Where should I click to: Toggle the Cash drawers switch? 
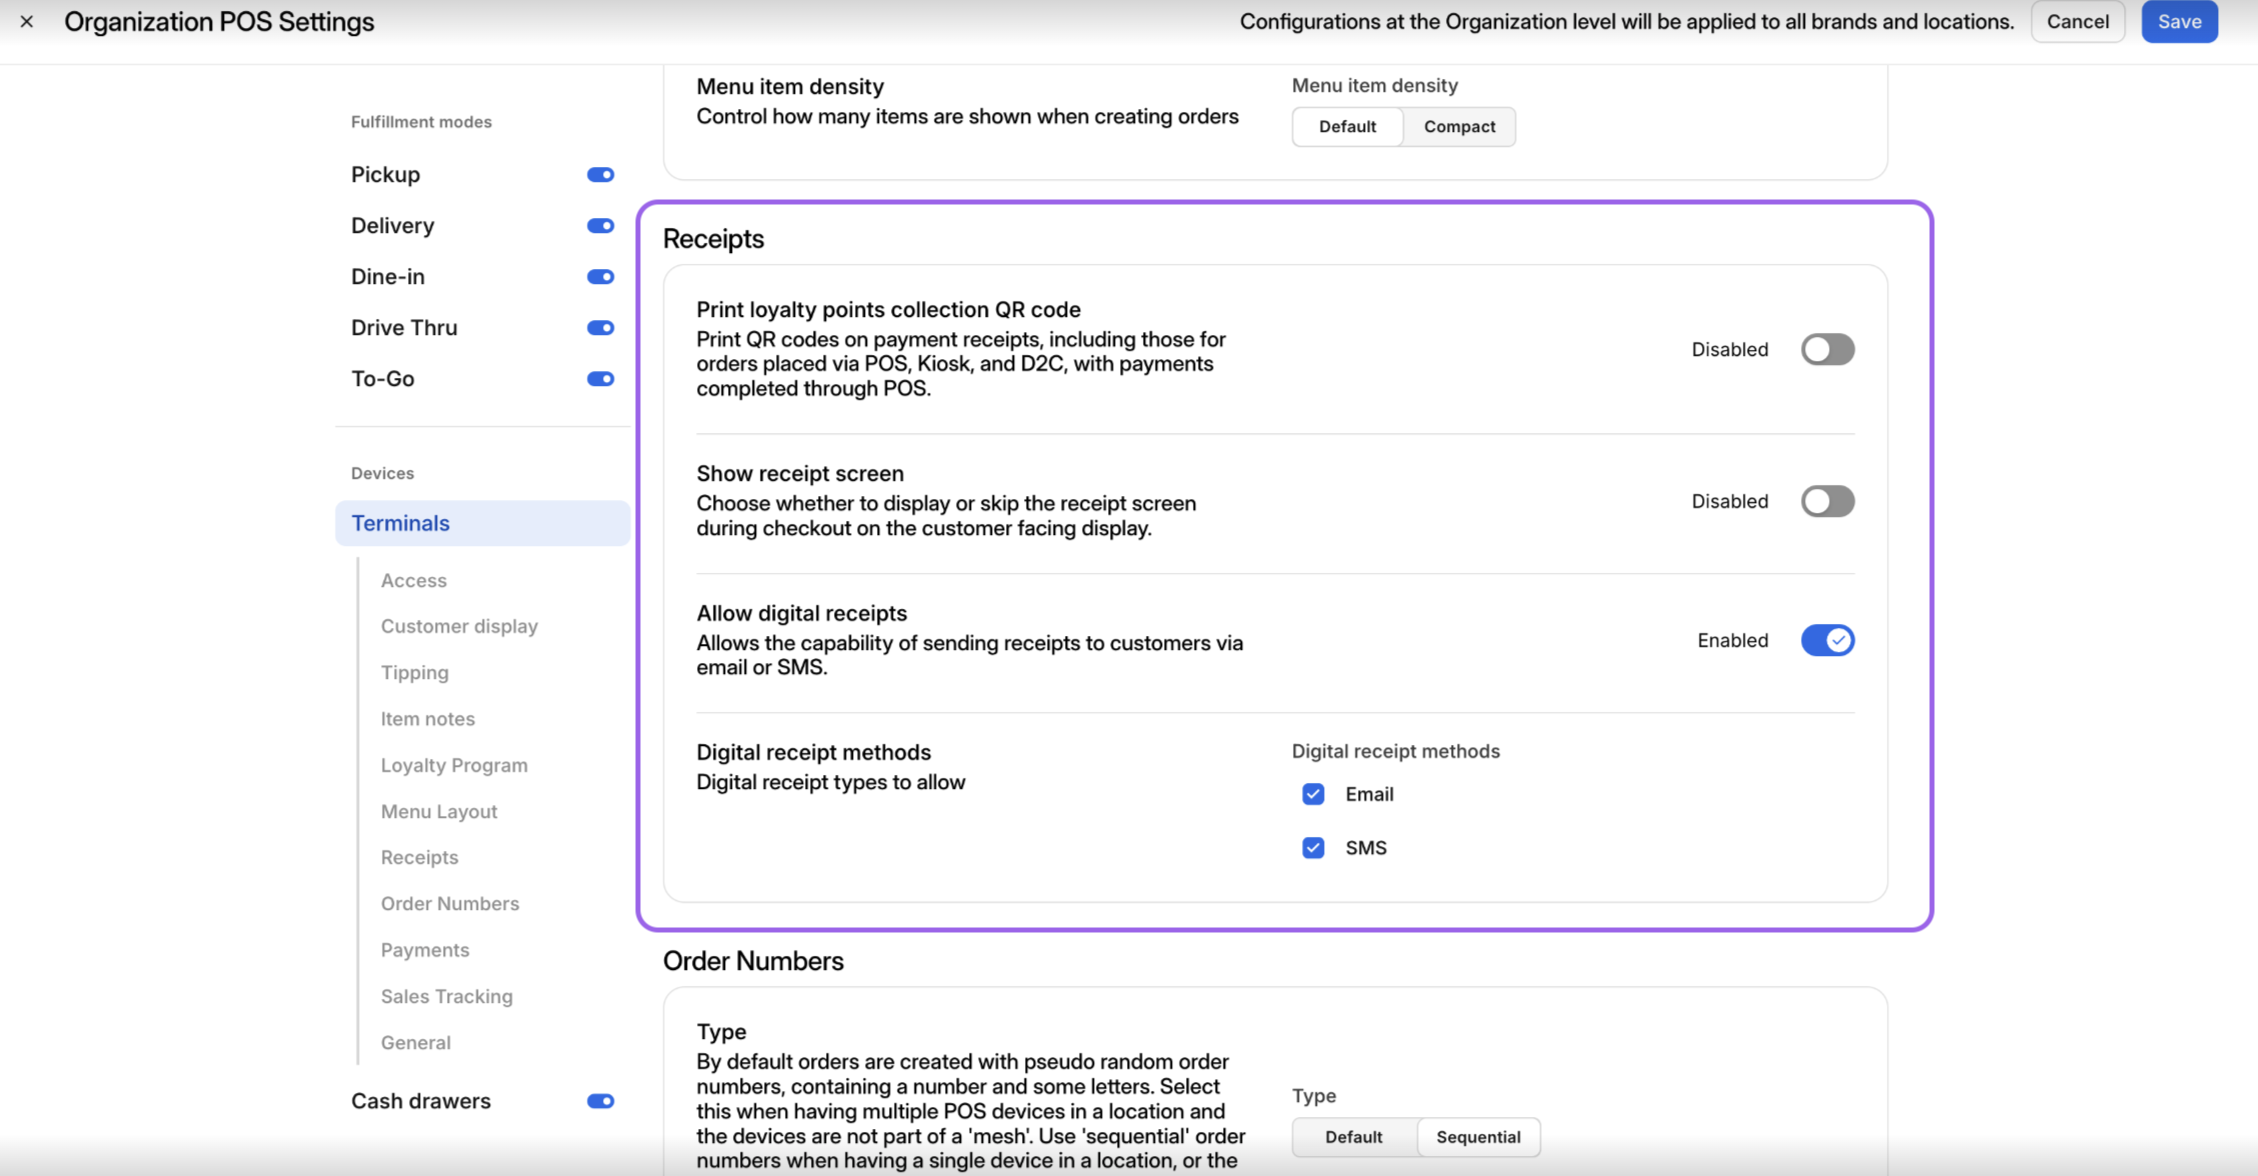(x=600, y=1101)
